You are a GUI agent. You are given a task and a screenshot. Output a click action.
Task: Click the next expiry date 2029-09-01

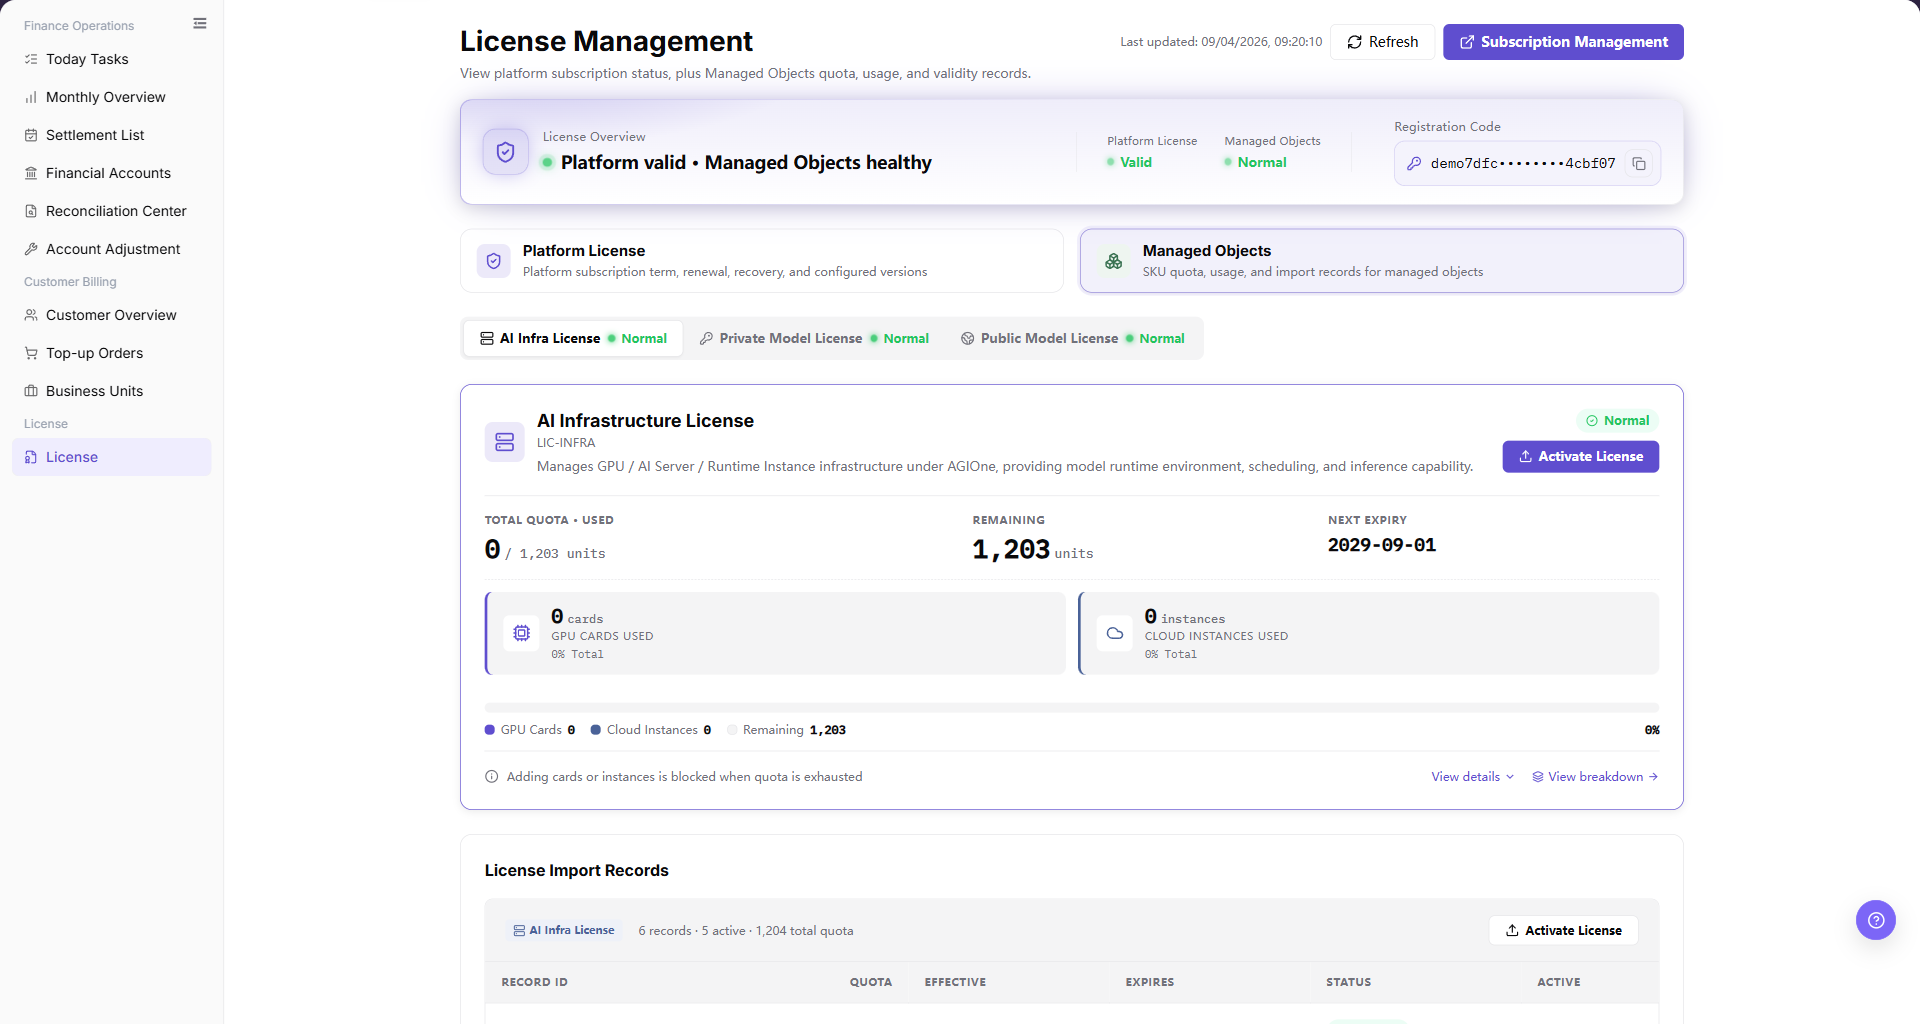point(1382,545)
